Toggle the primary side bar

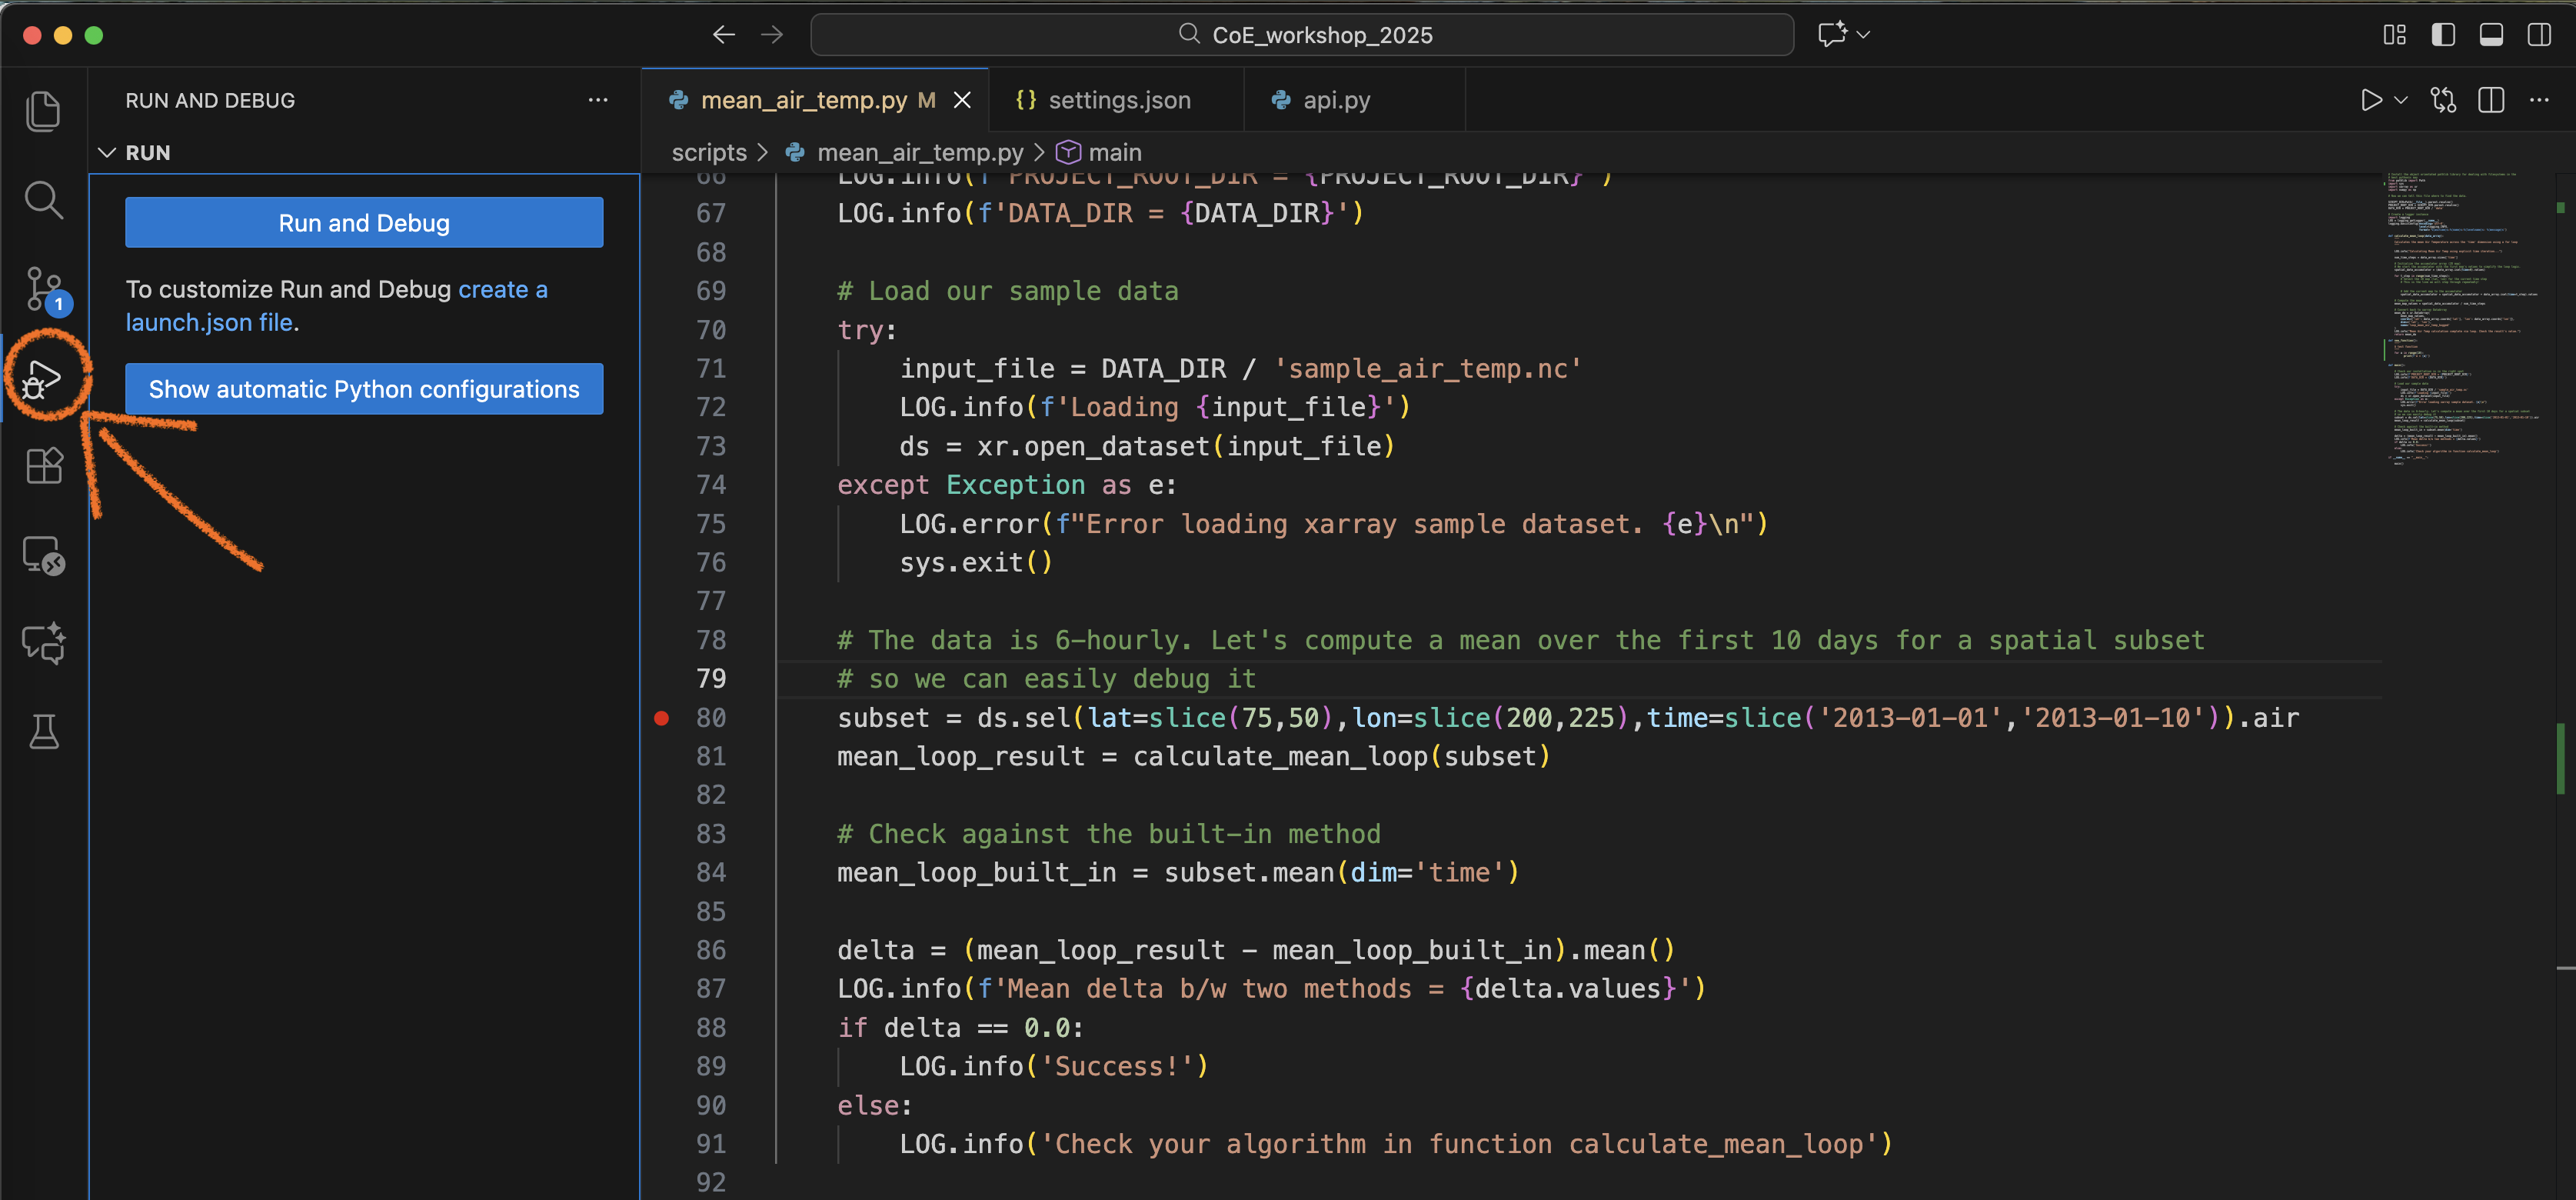[2443, 35]
